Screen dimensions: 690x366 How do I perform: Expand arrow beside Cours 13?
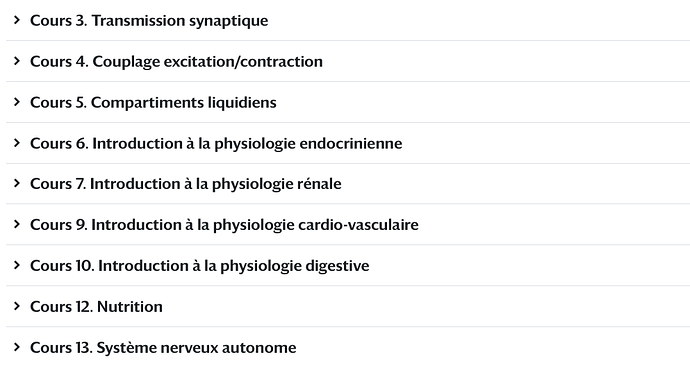coord(17,347)
